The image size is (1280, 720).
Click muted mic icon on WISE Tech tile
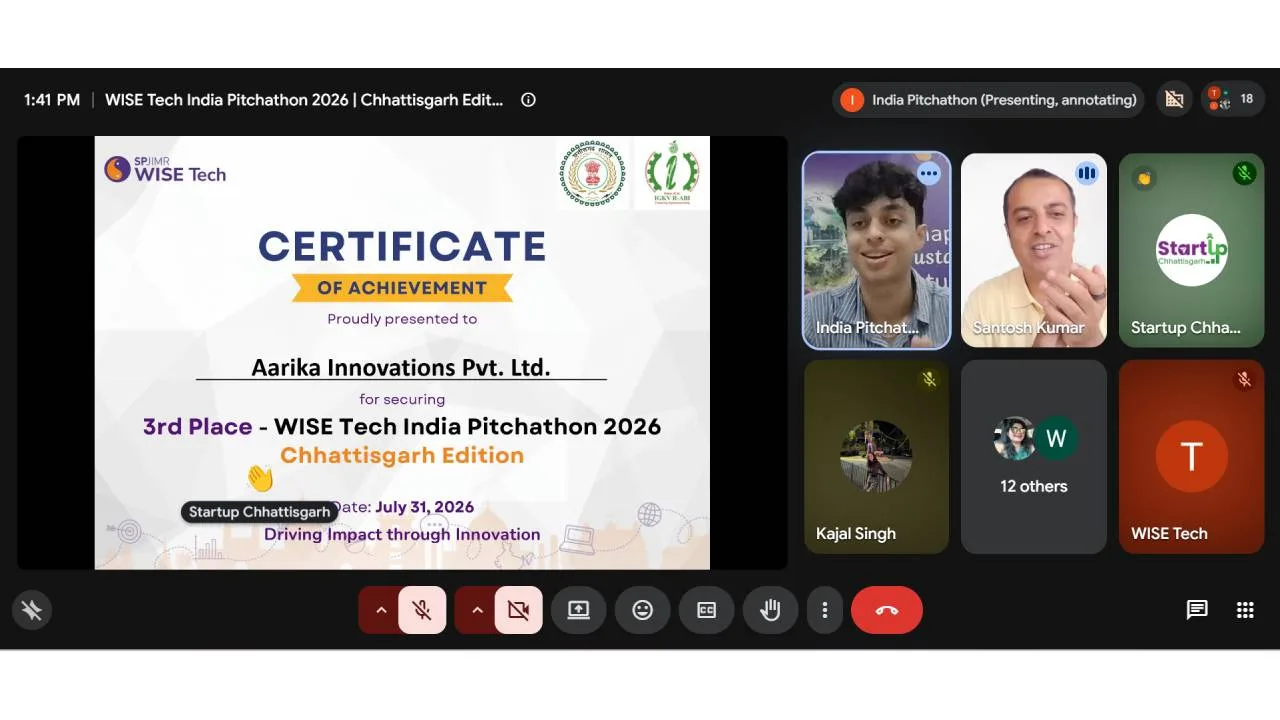[x=1244, y=379]
